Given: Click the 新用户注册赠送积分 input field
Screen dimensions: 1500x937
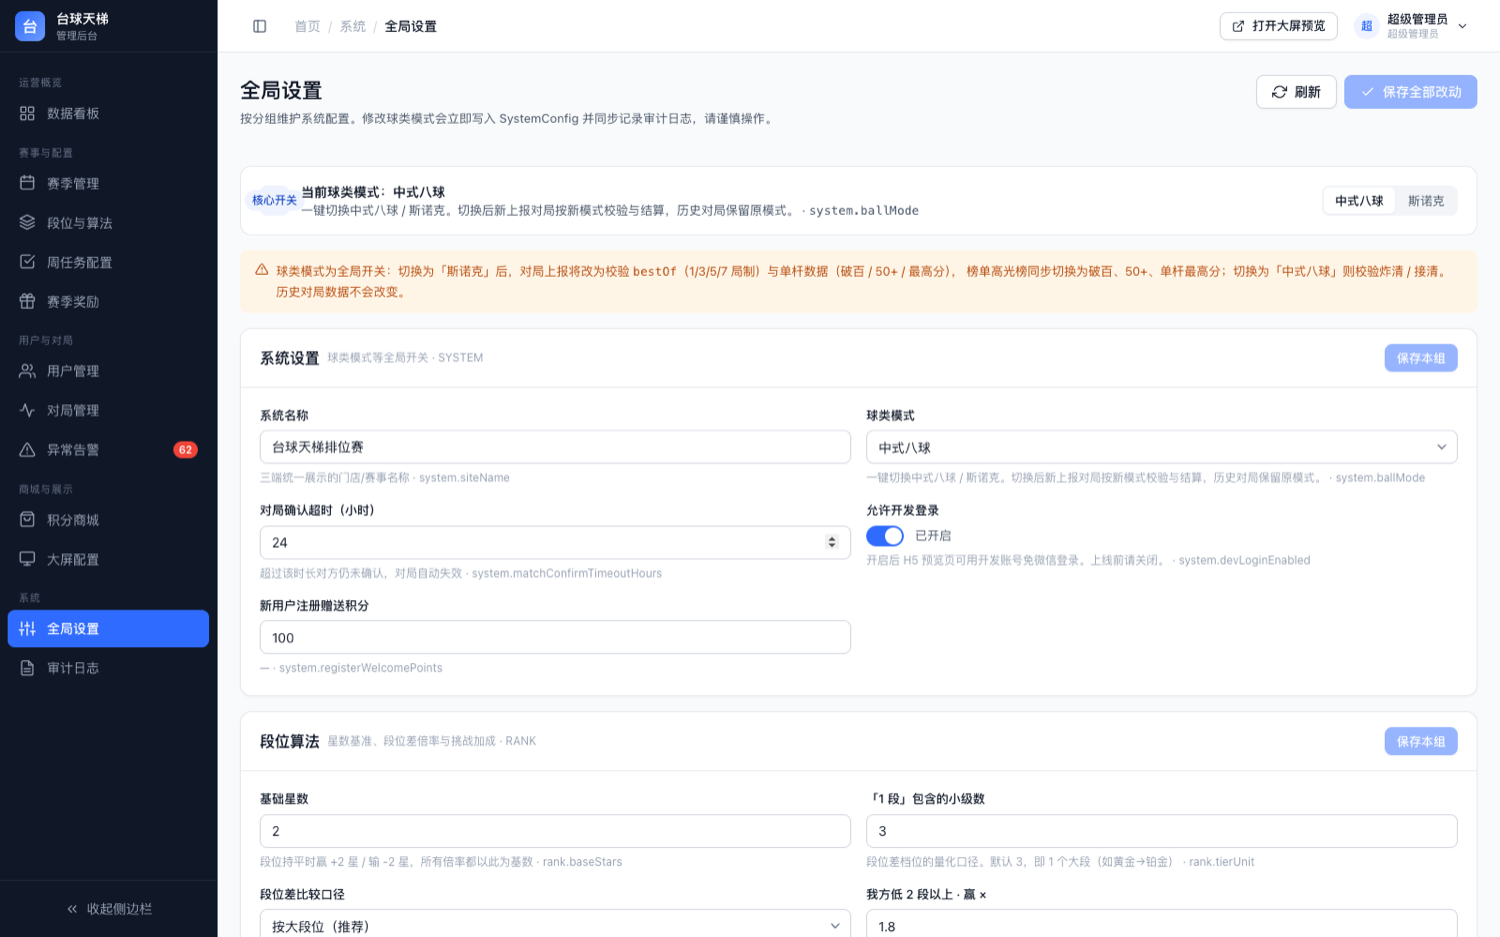Looking at the screenshot, I should tap(555, 637).
